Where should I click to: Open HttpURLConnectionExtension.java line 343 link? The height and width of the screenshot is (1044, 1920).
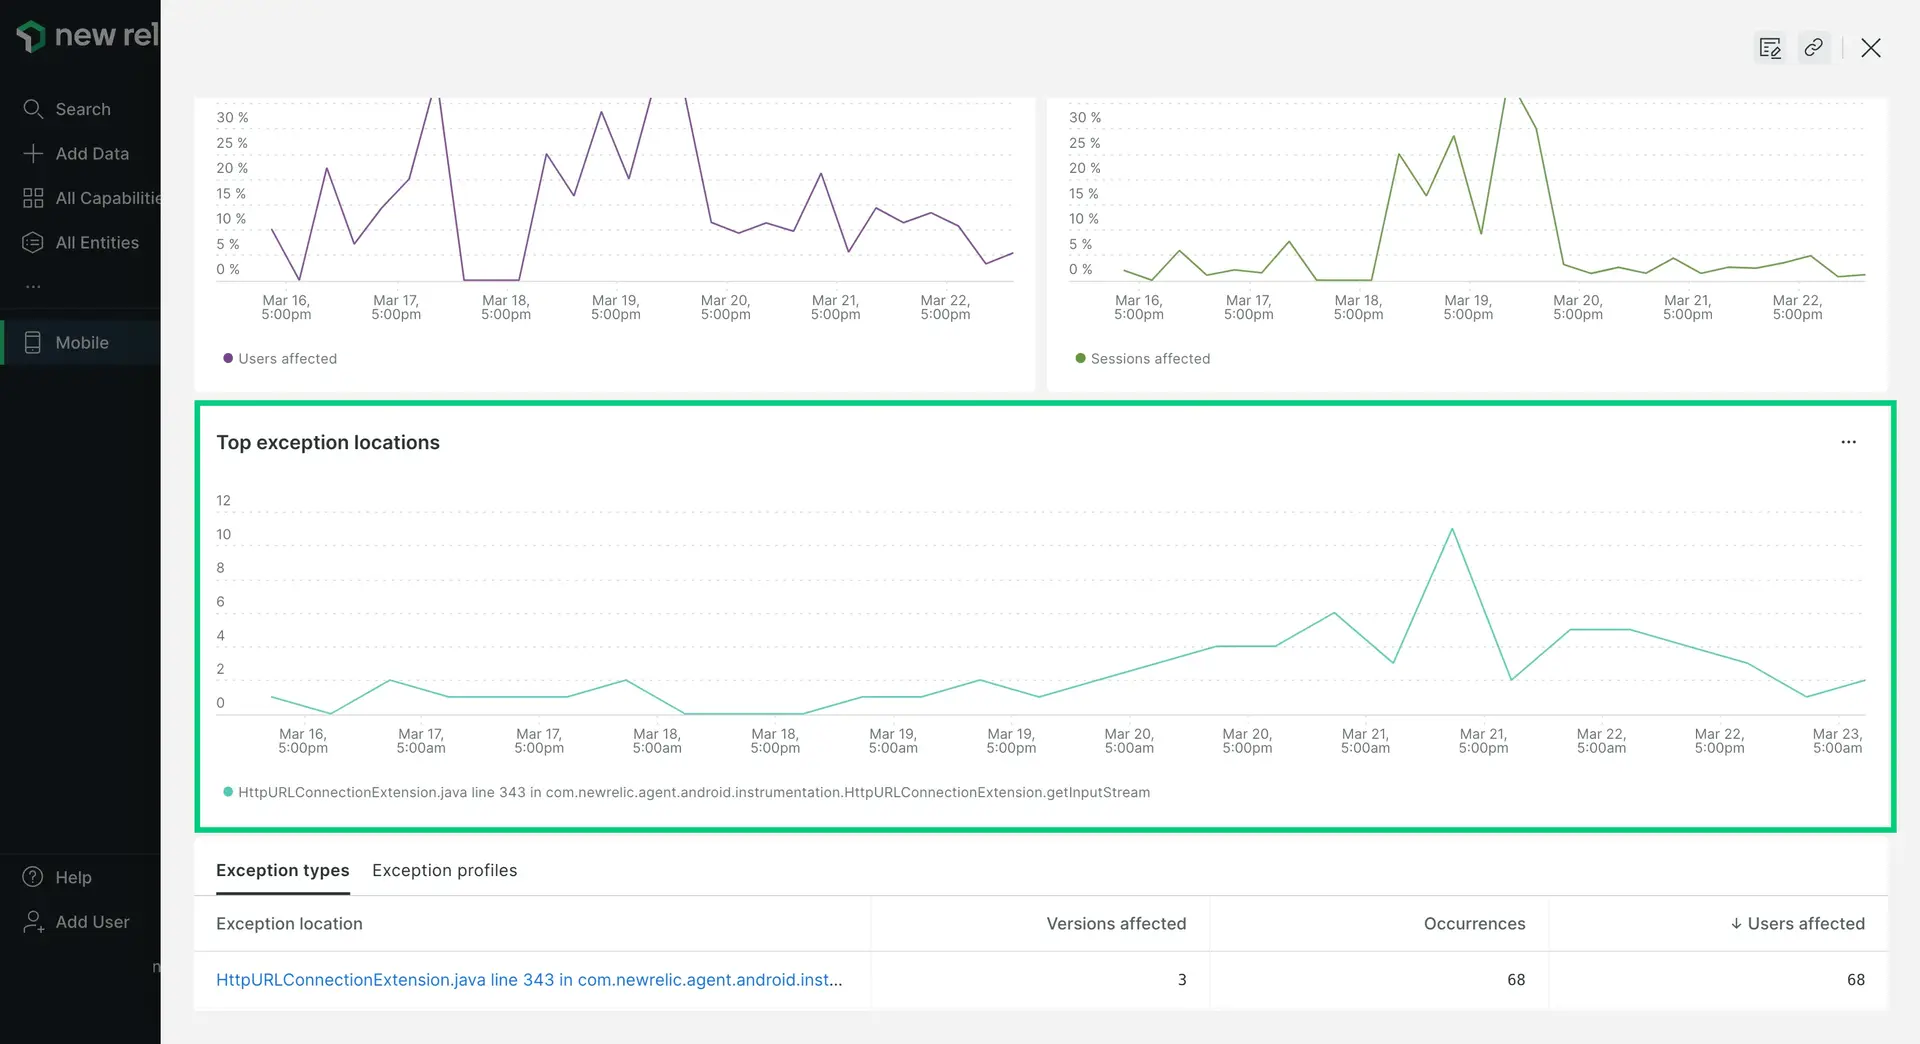[529, 979]
